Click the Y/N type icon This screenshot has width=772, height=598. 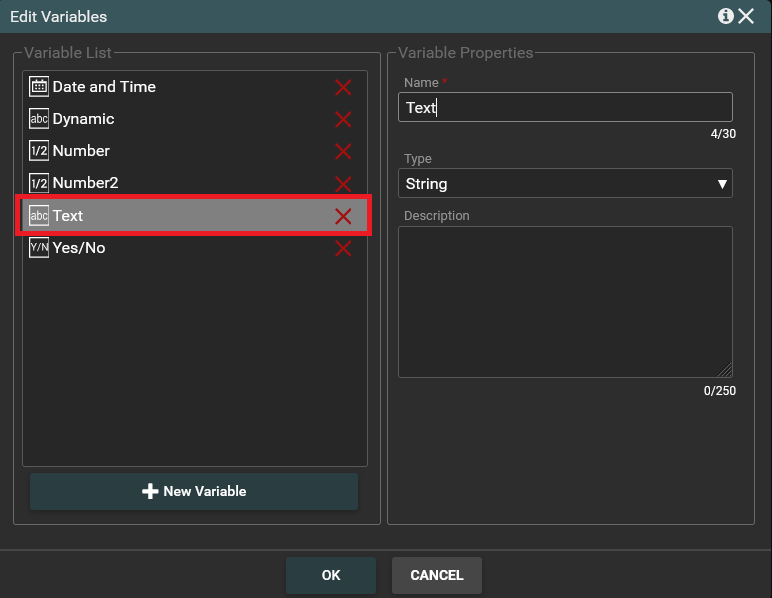coord(39,248)
